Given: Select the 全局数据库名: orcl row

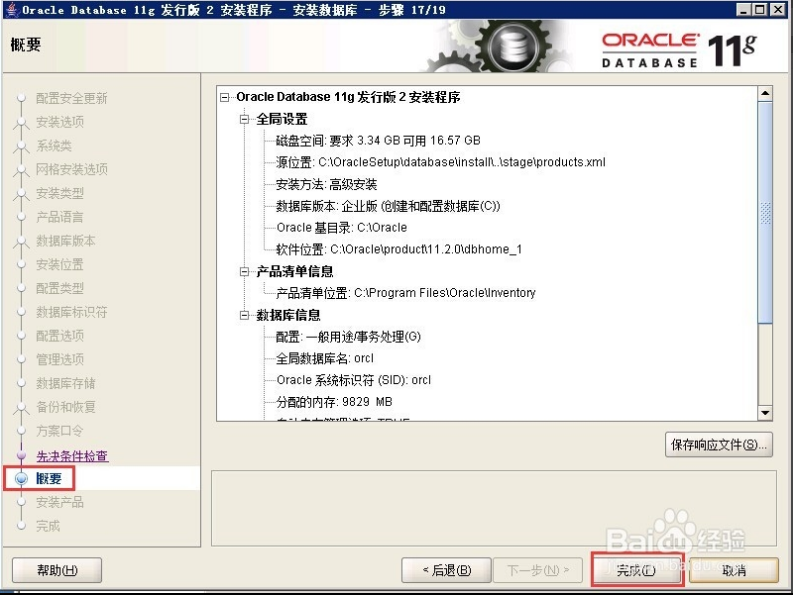Looking at the screenshot, I should (325, 358).
